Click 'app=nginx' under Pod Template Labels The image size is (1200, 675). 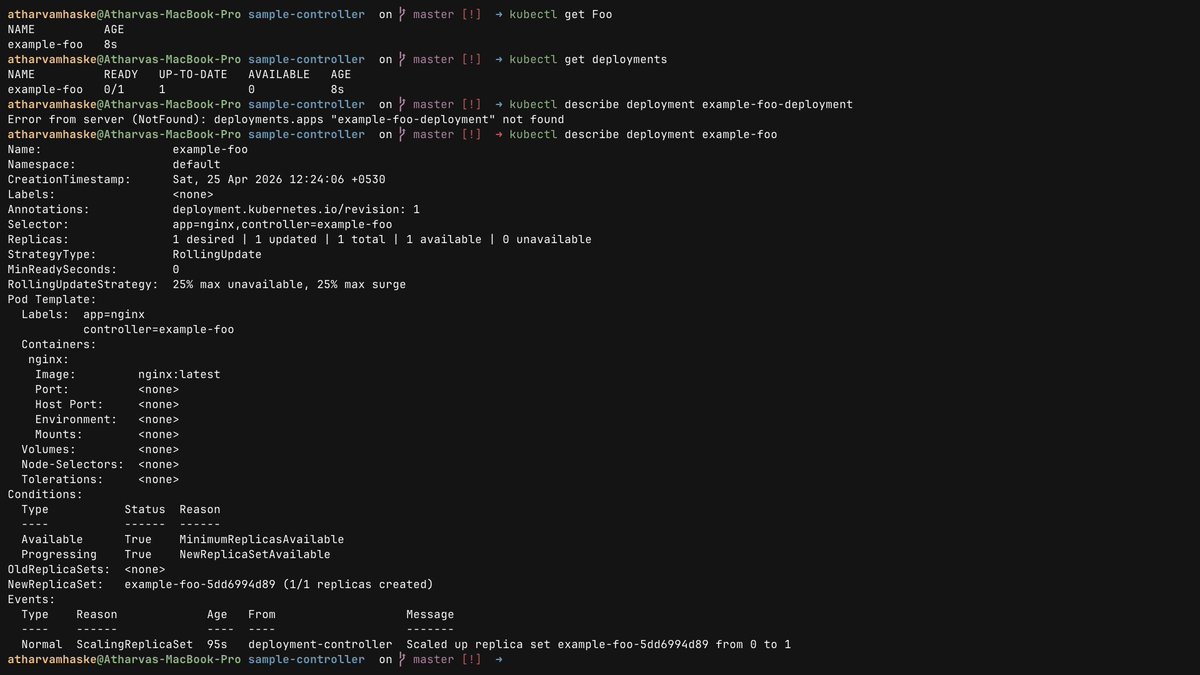(114, 315)
